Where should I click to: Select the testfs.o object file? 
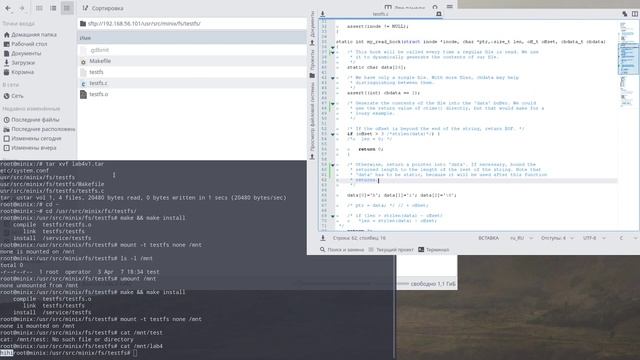pos(99,94)
